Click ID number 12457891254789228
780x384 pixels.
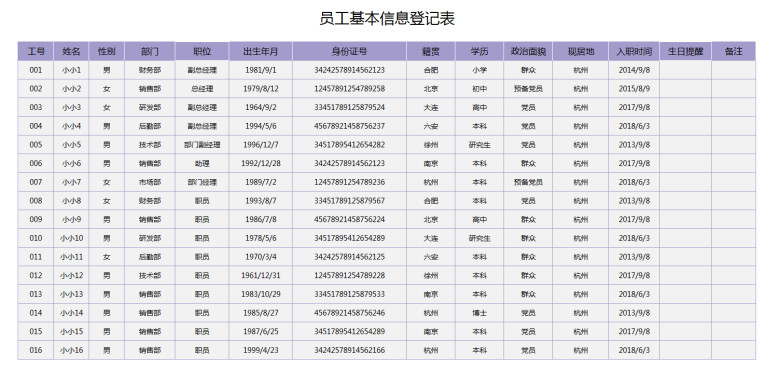click(x=349, y=276)
